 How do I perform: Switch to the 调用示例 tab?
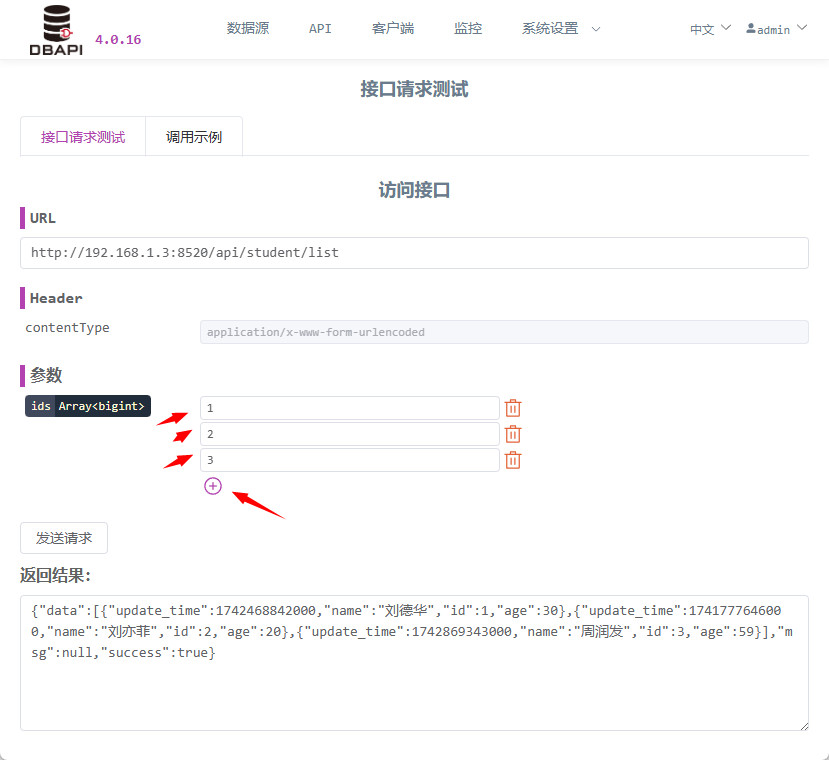(x=194, y=137)
